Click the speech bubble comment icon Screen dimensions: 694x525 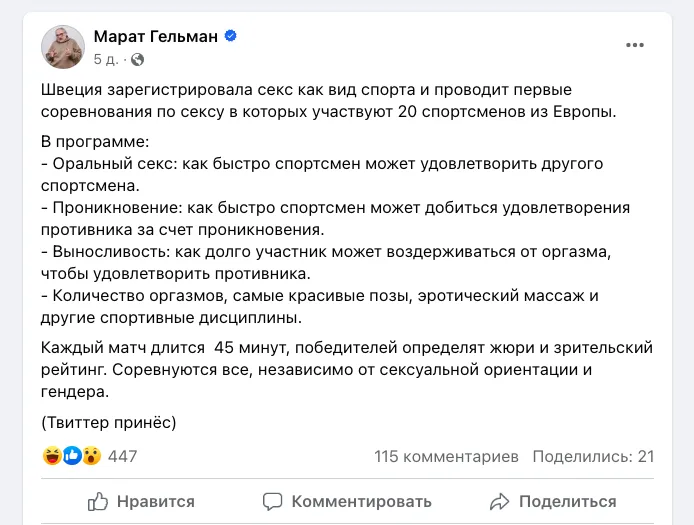pyautogui.click(x=272, y=501)
